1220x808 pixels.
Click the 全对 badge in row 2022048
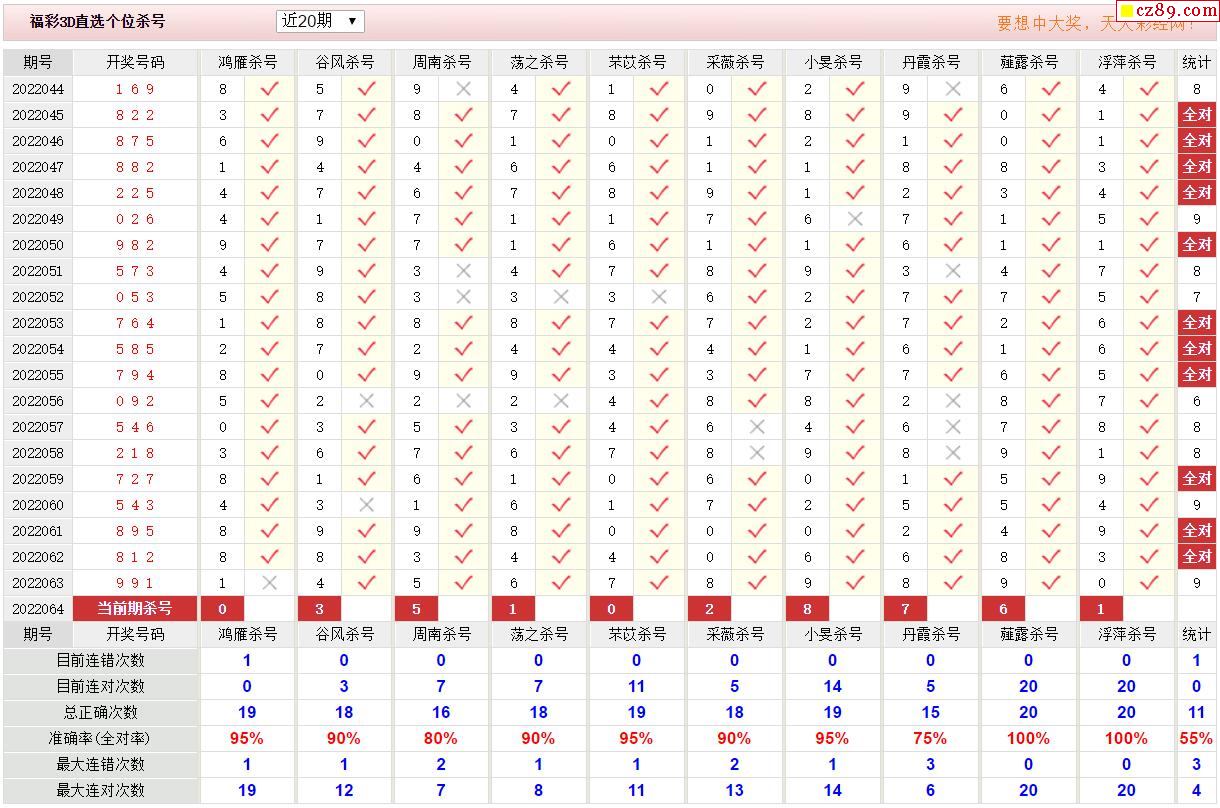click(x=1197, y=193)
